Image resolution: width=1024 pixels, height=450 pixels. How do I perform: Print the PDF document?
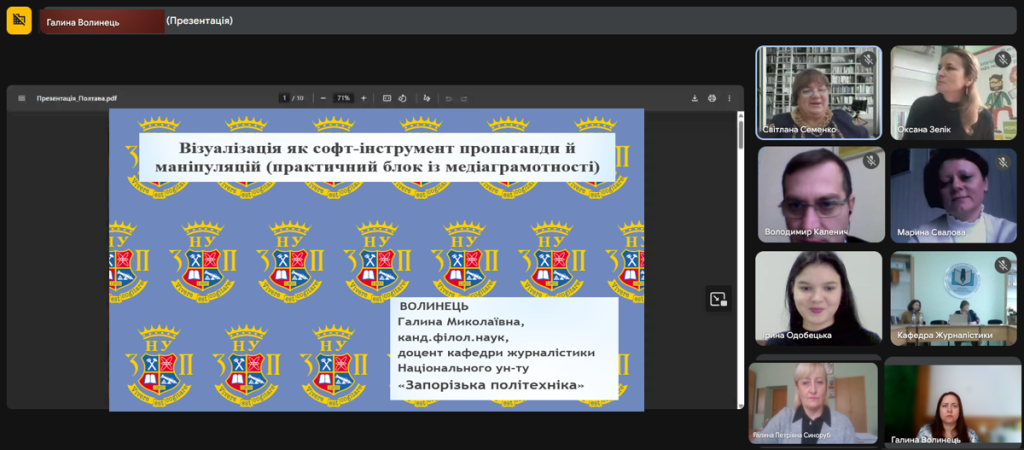[x=712, y=98]
